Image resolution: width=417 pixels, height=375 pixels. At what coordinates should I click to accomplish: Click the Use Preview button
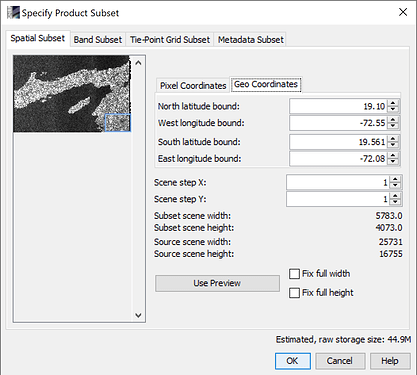(x=217, y=283)
